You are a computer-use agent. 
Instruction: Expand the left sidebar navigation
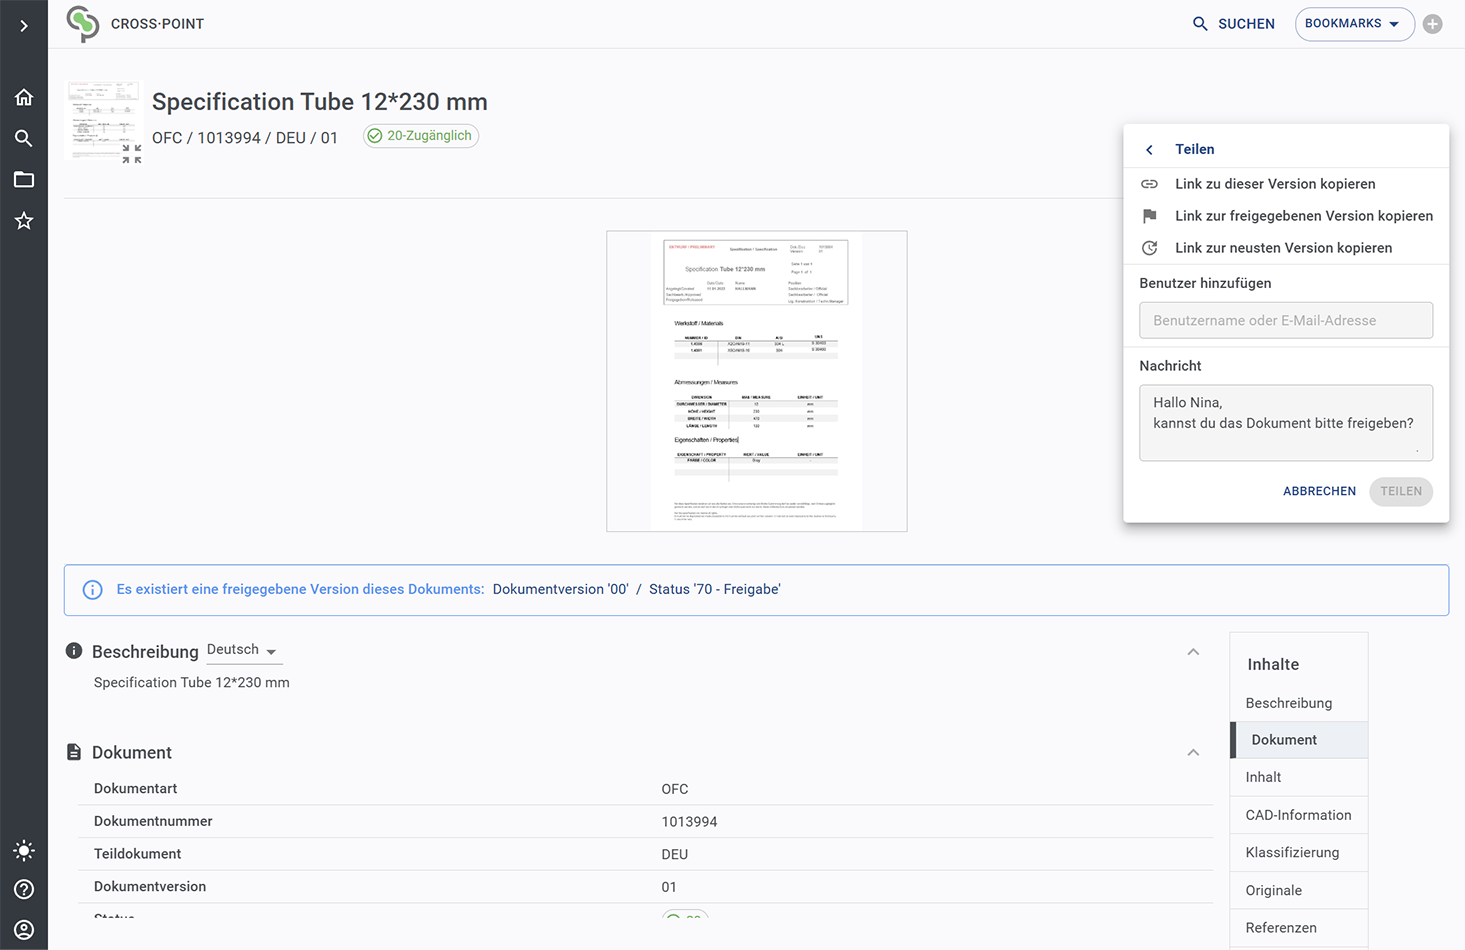24,26
